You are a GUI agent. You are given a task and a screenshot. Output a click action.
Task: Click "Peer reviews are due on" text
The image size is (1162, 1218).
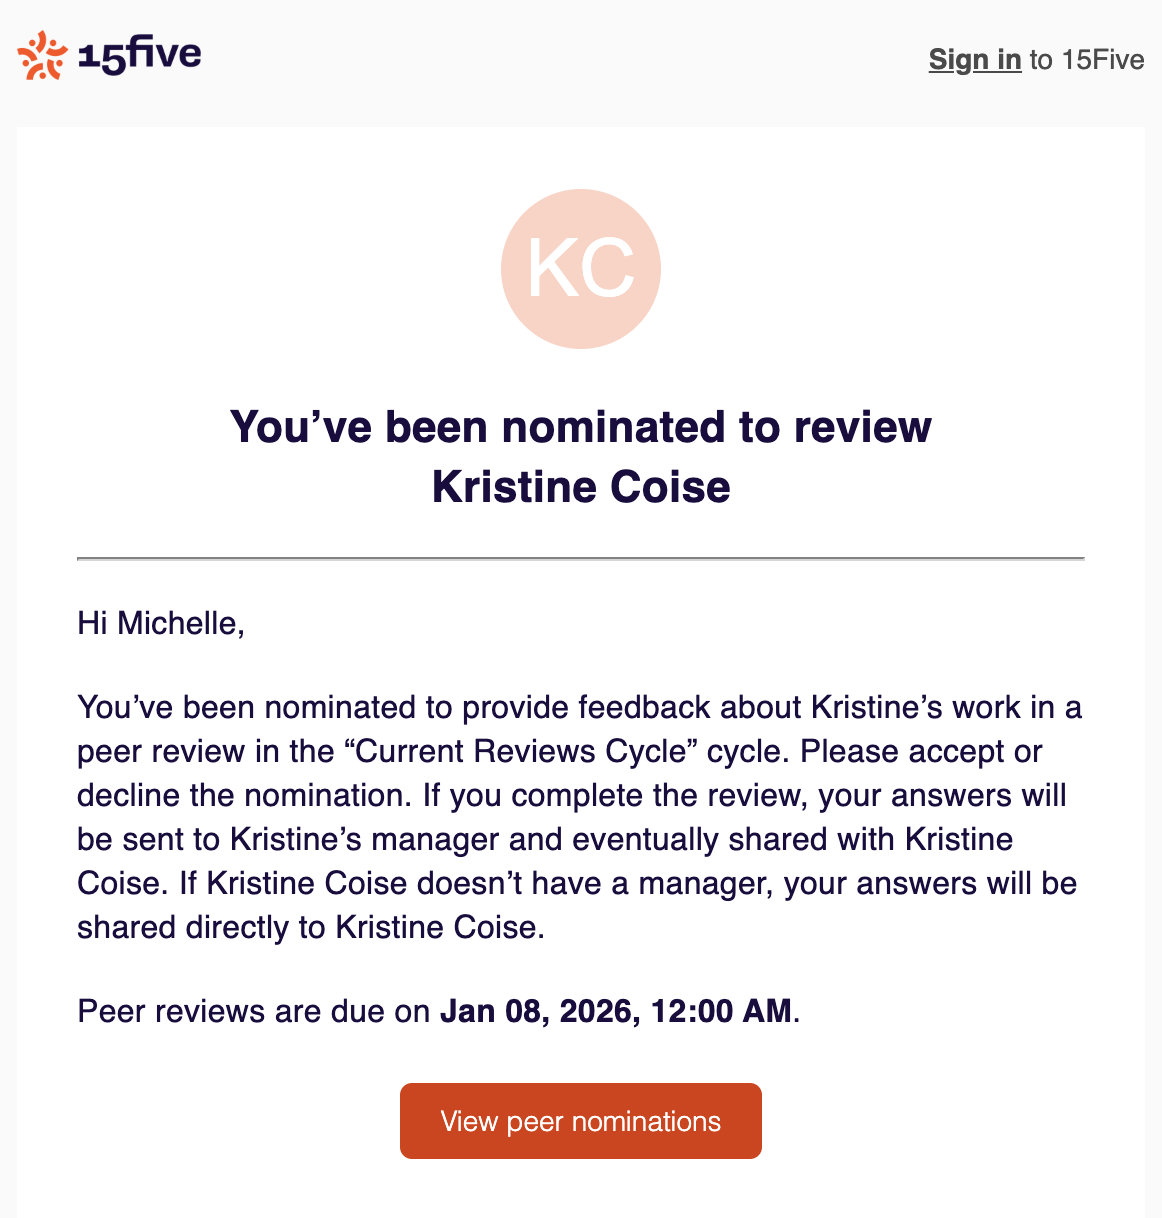(254, 1012)
